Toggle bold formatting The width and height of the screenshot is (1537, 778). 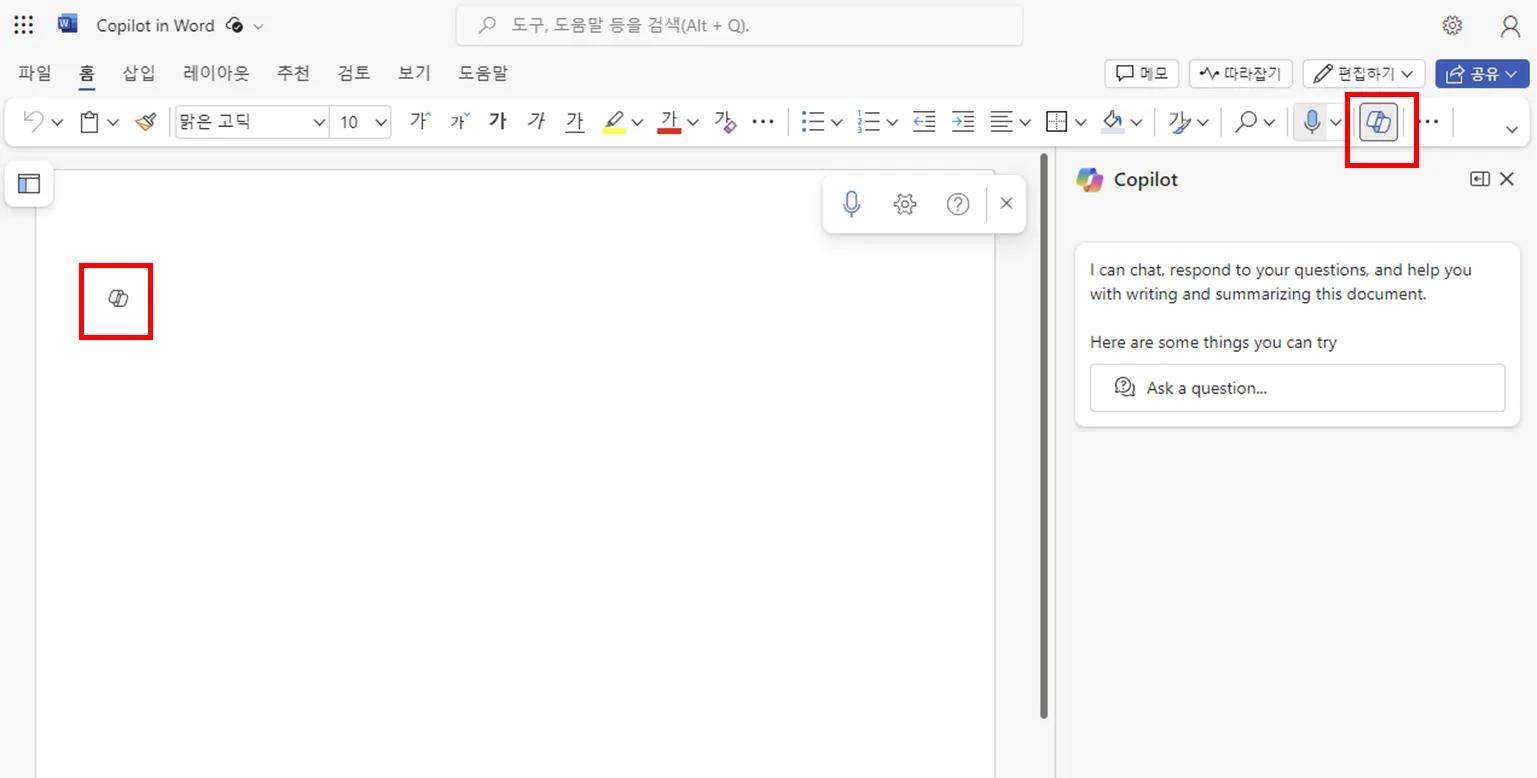[498, 122]
